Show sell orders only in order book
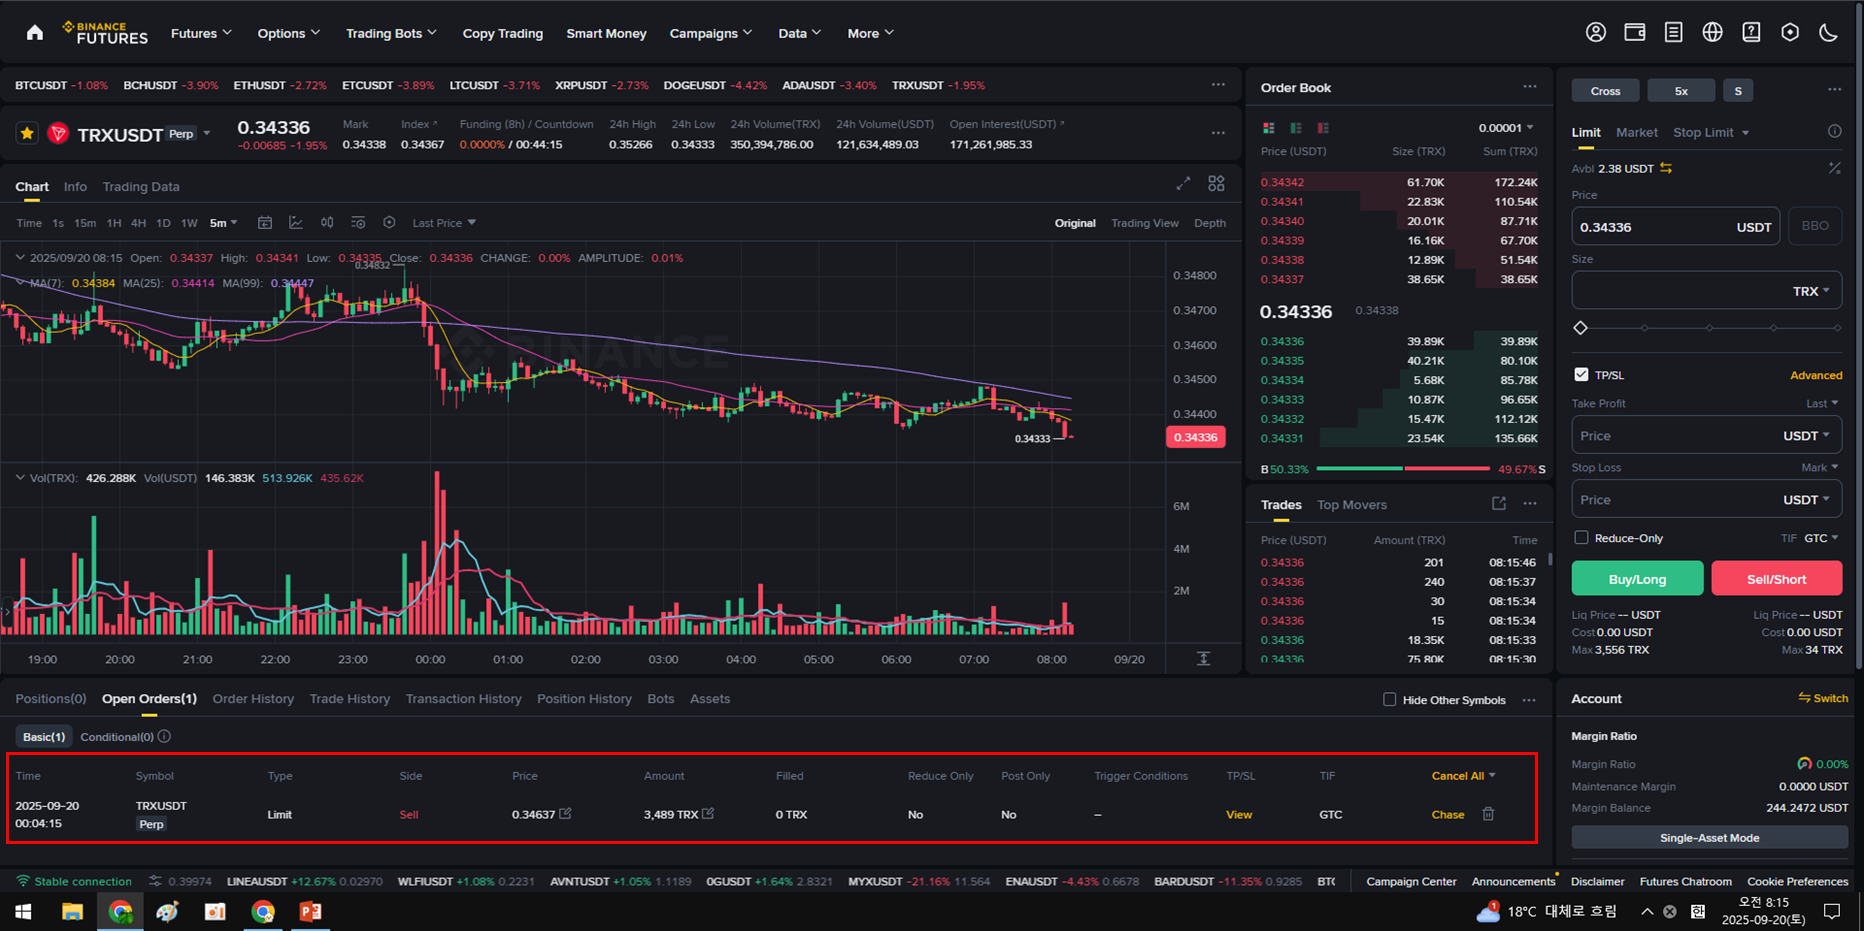 pyautogui.click(x=1323, y=128)
